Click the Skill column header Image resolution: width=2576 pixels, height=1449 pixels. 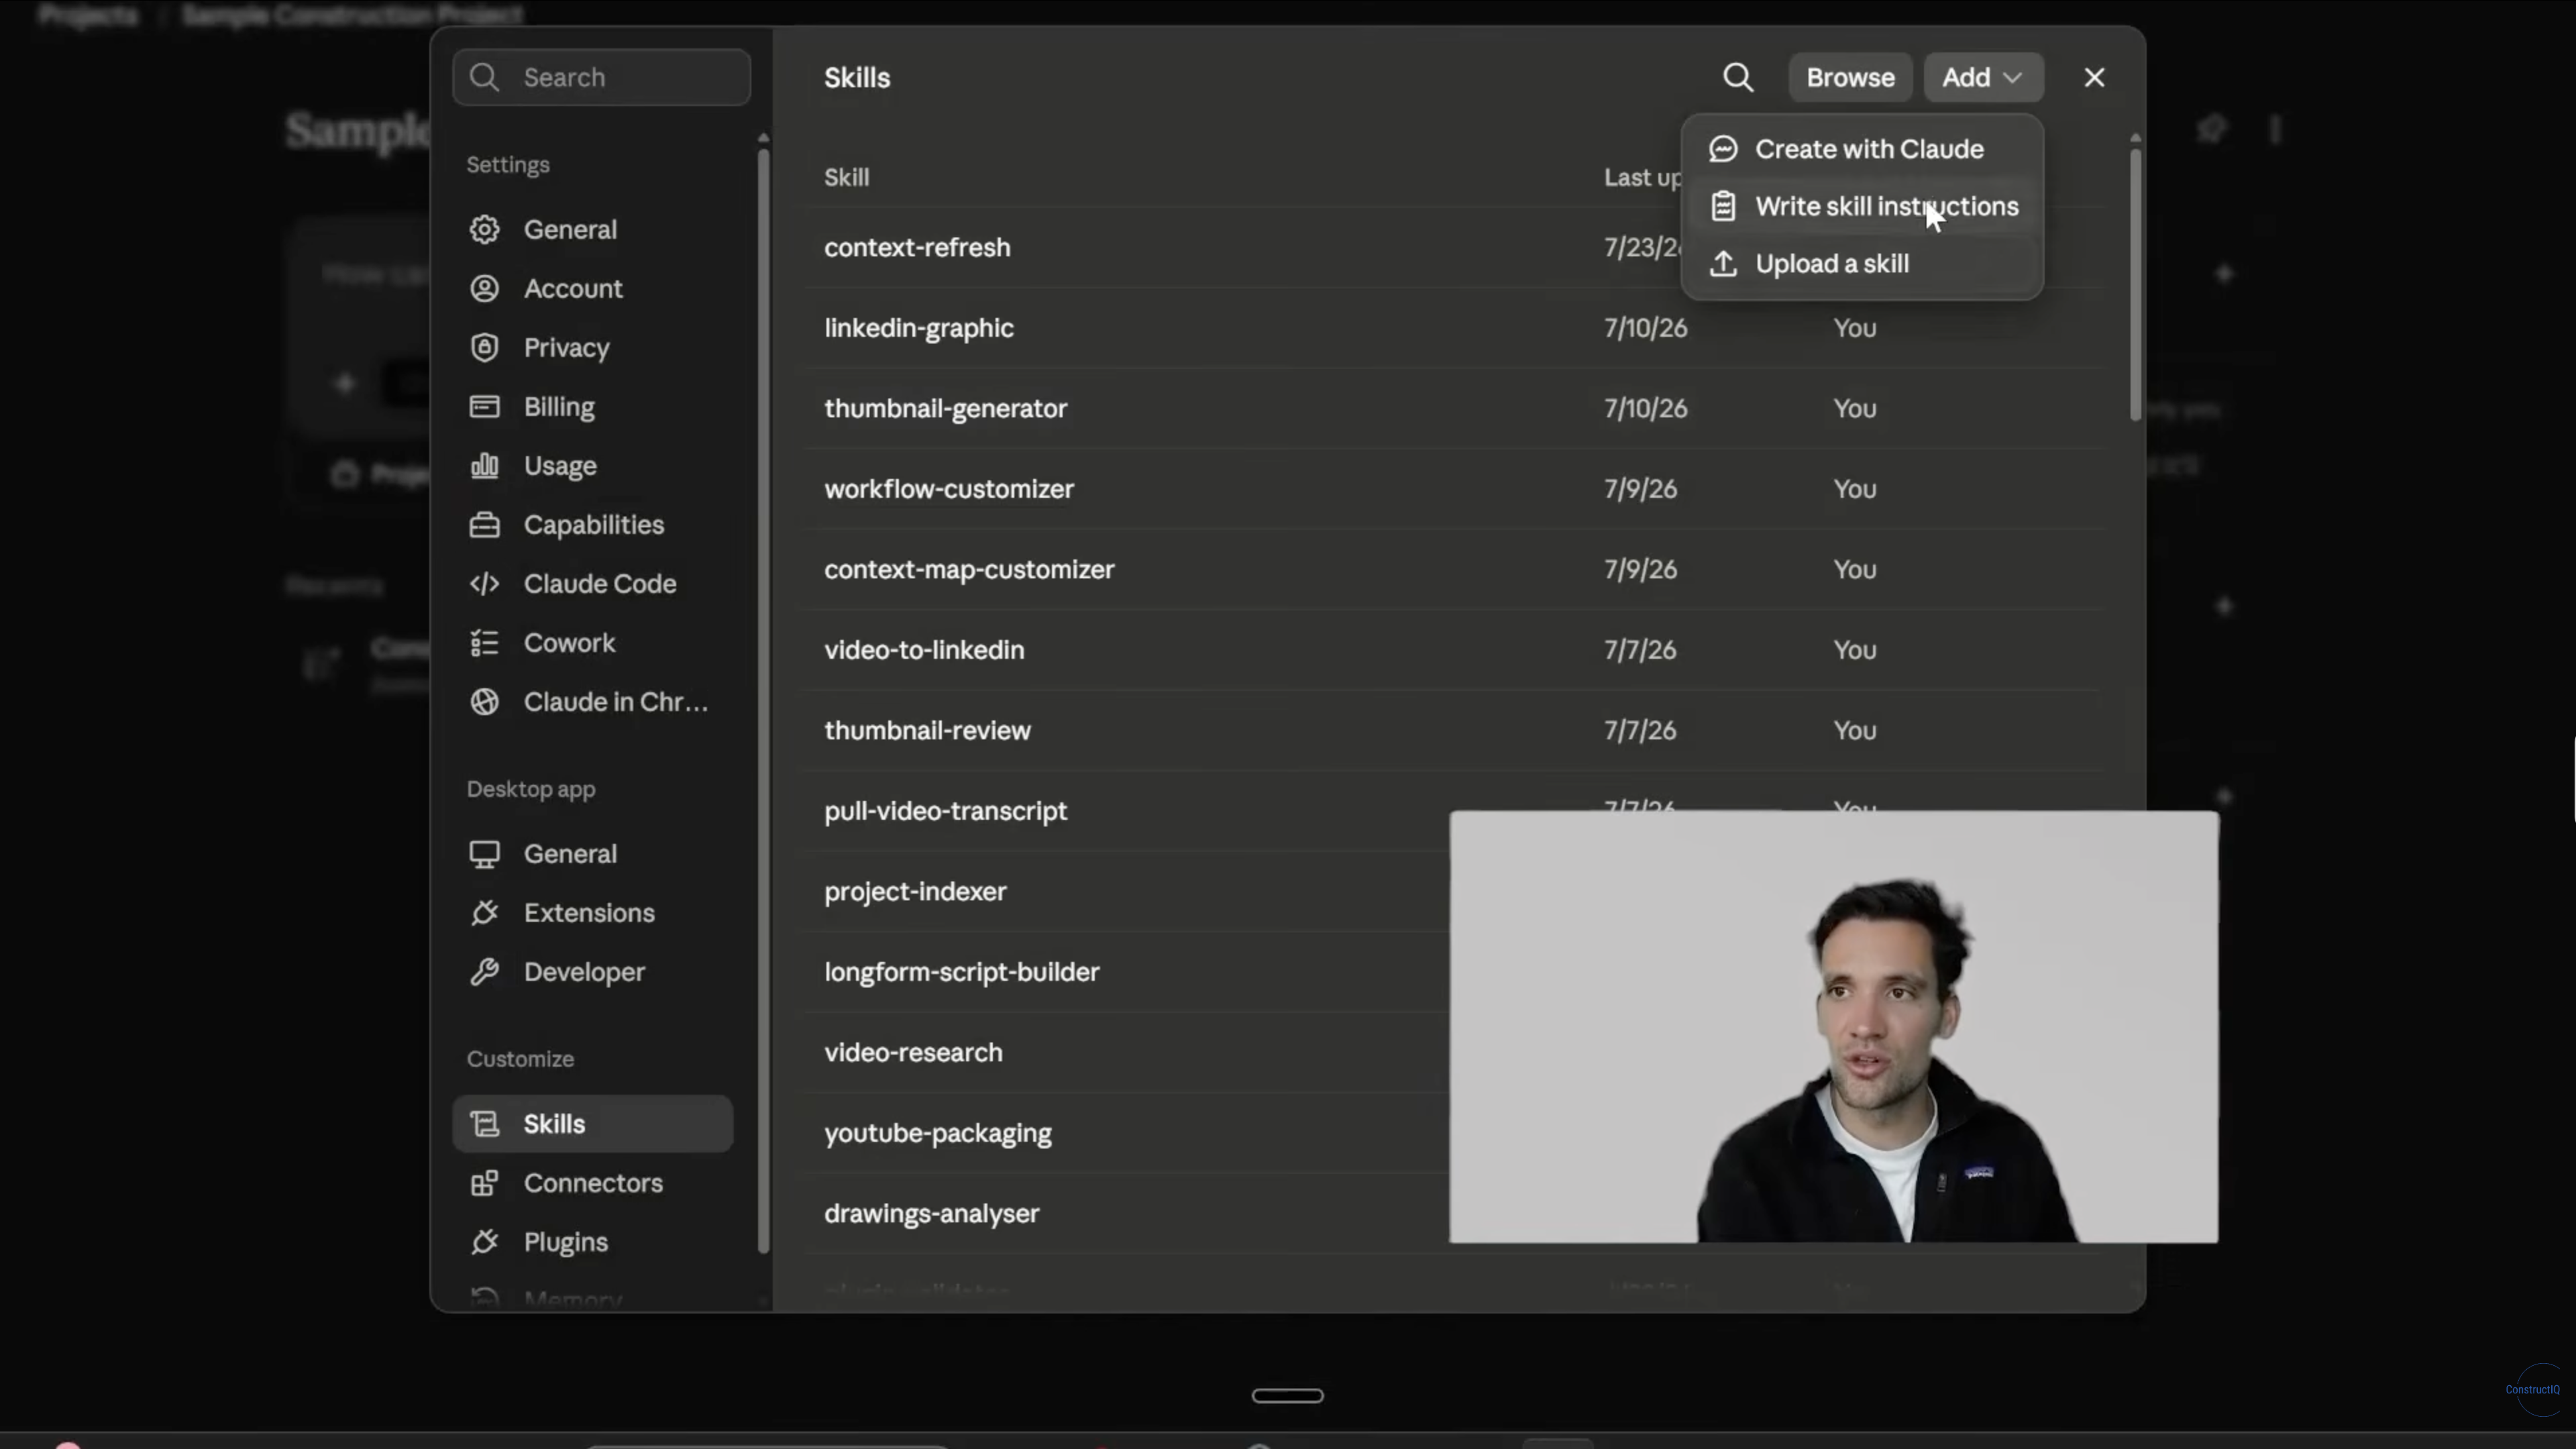[846, 177]
